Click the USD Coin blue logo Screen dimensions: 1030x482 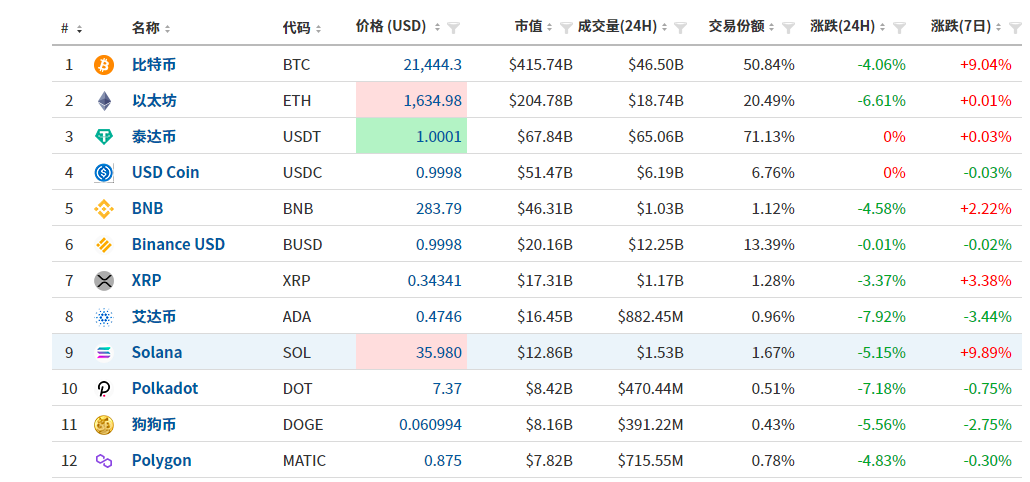point(104,173)
